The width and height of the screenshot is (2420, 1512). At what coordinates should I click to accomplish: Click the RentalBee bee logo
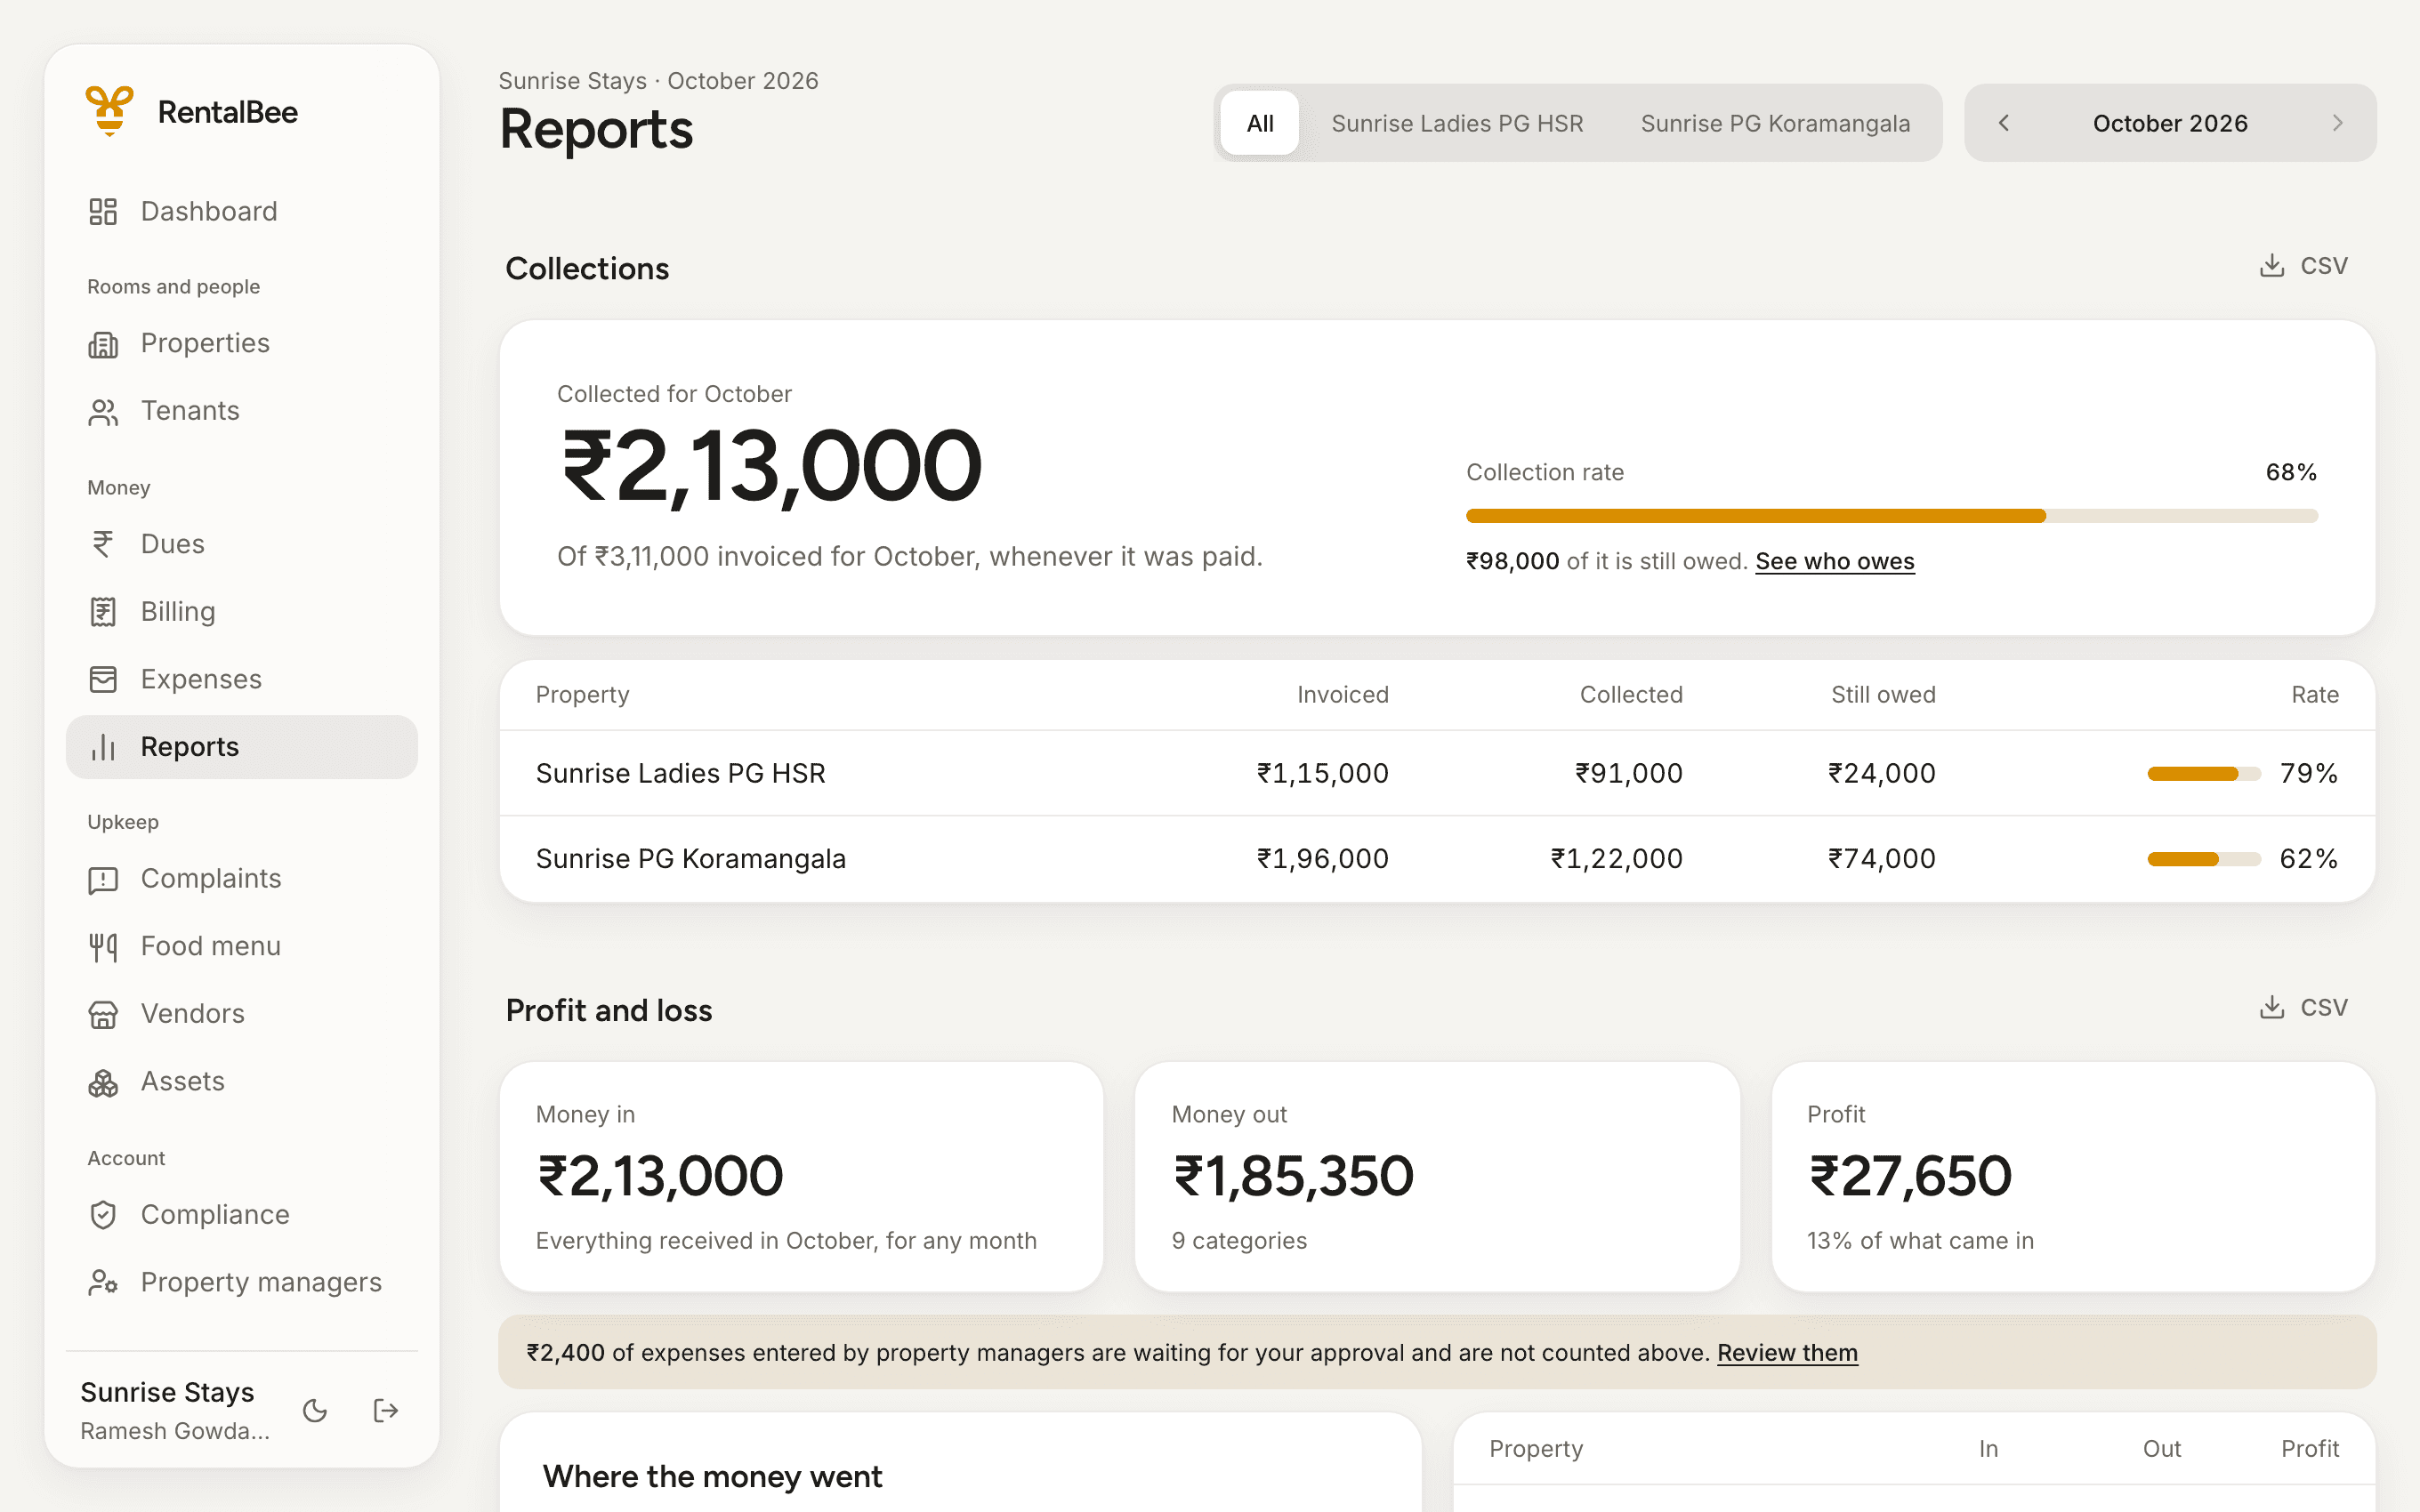[109, 111]
